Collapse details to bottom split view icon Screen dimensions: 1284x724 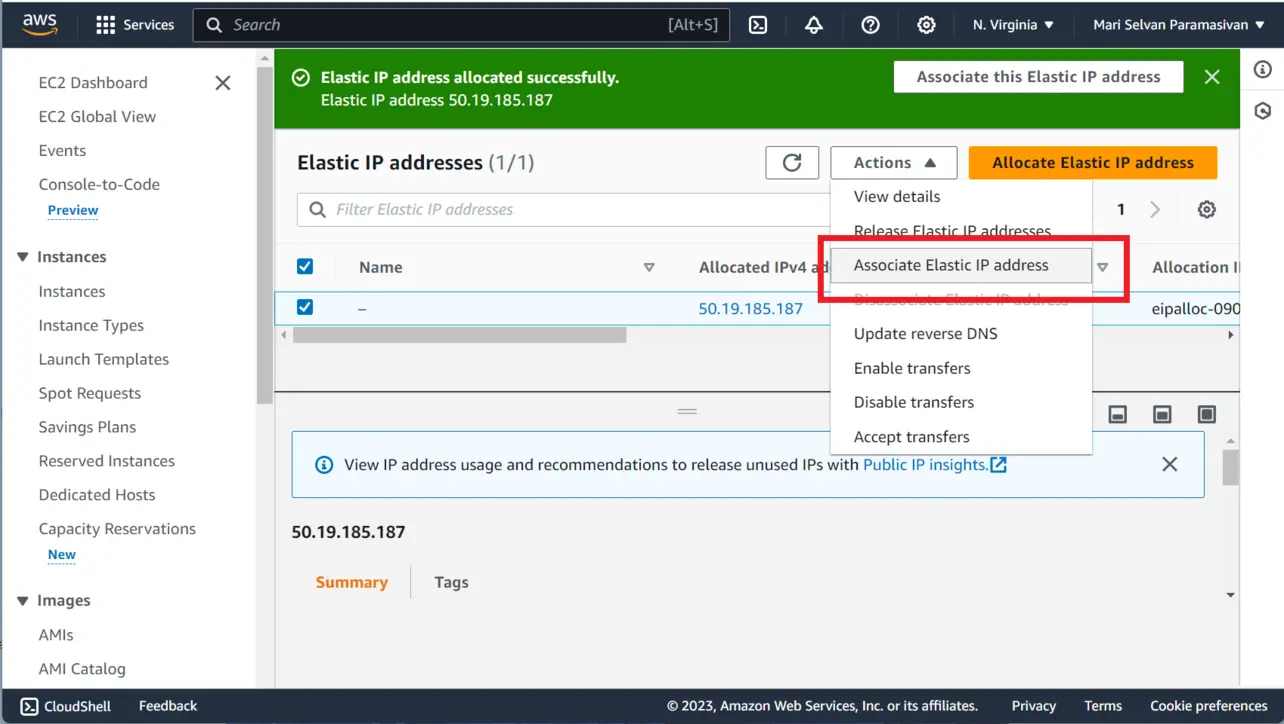(x=1118, y=414)
